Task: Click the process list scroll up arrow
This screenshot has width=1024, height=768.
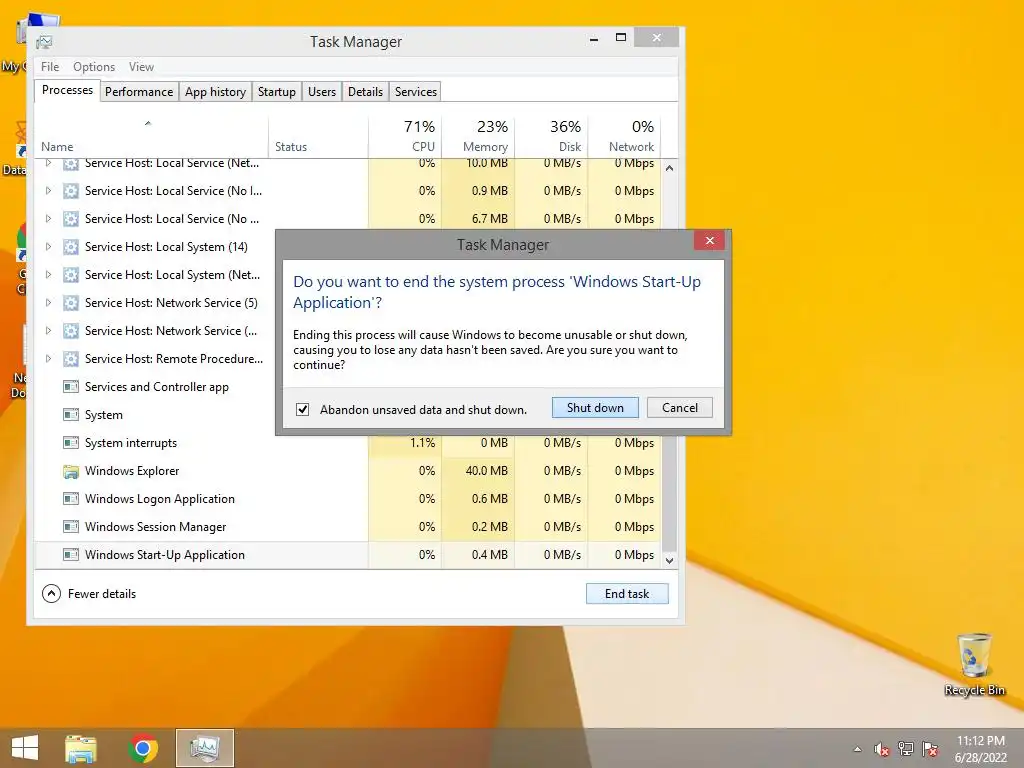Action: pos(669,168)
